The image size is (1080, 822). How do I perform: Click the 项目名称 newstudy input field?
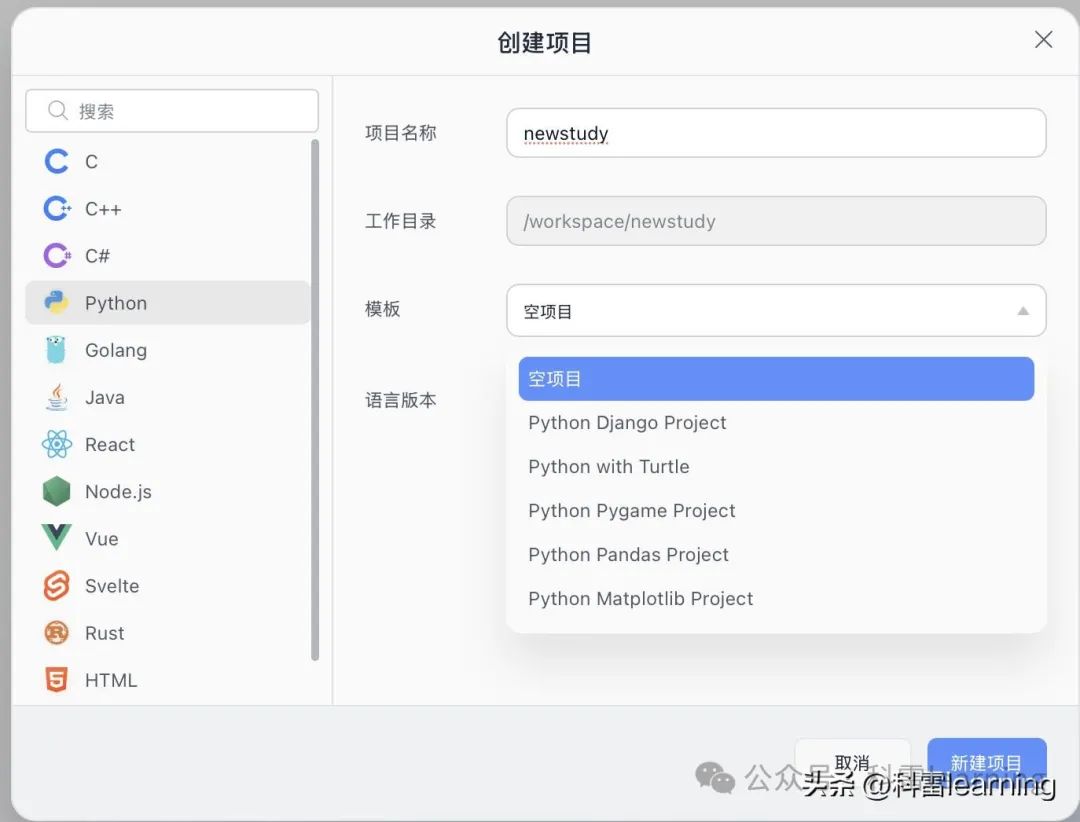[x=776, y=133]
